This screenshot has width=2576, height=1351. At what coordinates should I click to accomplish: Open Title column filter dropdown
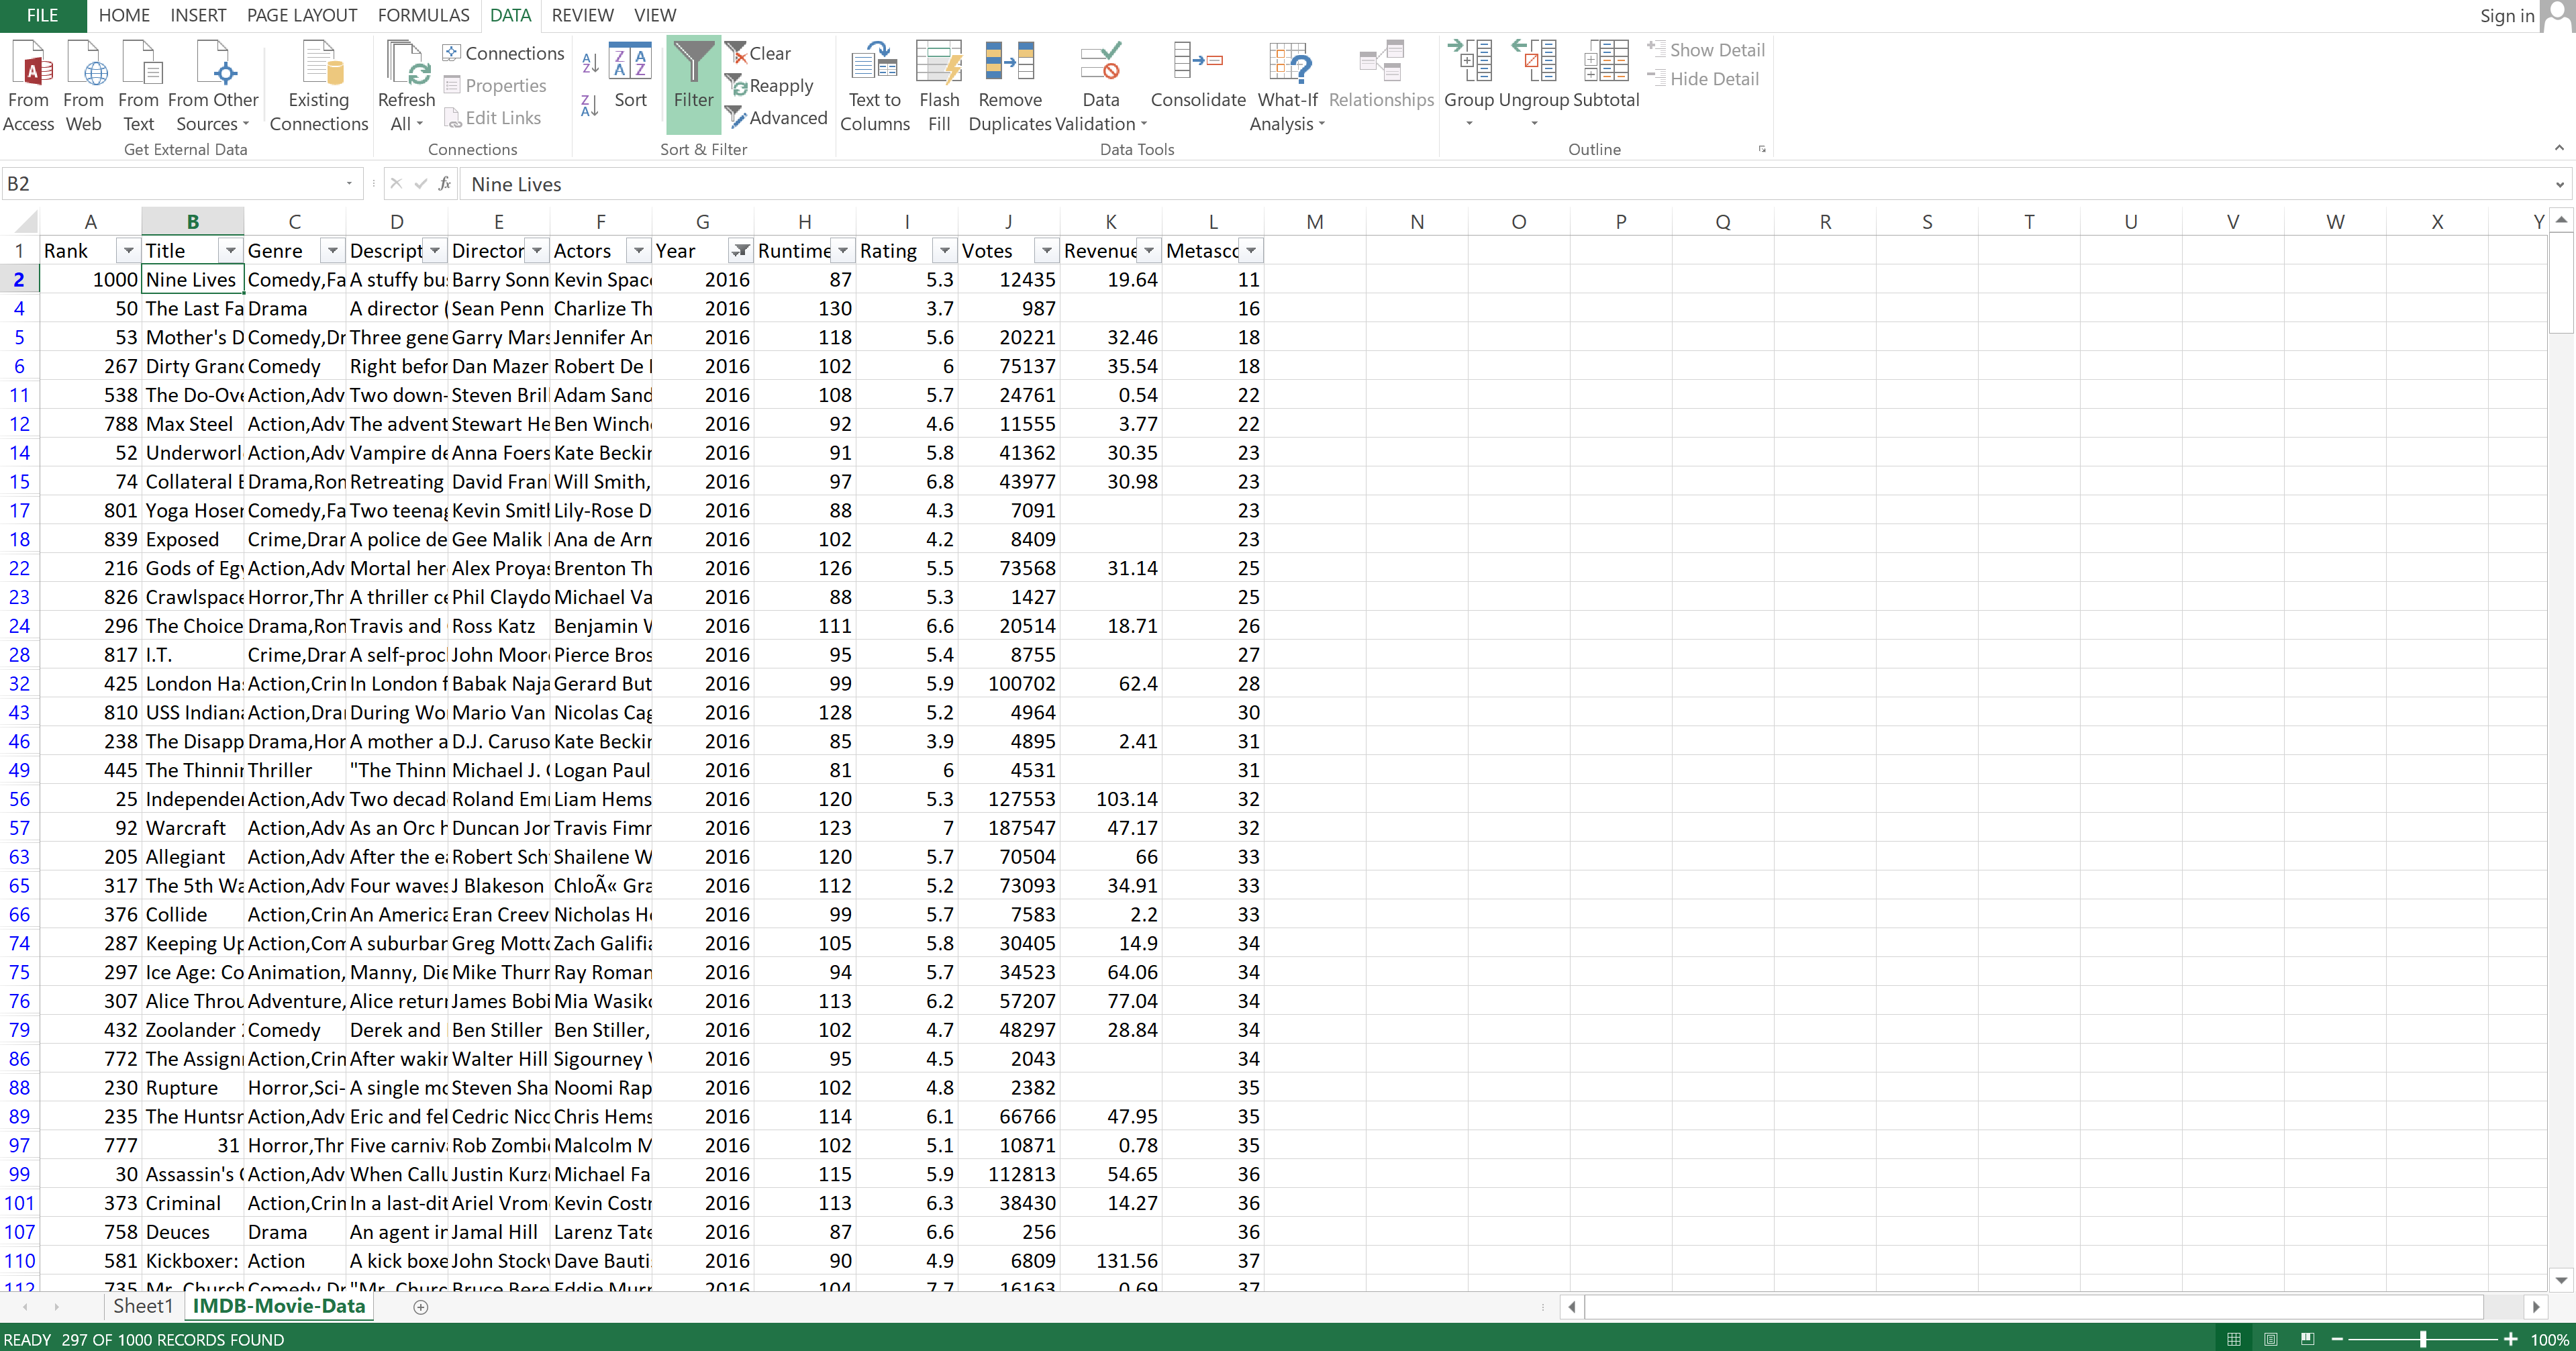230,251
